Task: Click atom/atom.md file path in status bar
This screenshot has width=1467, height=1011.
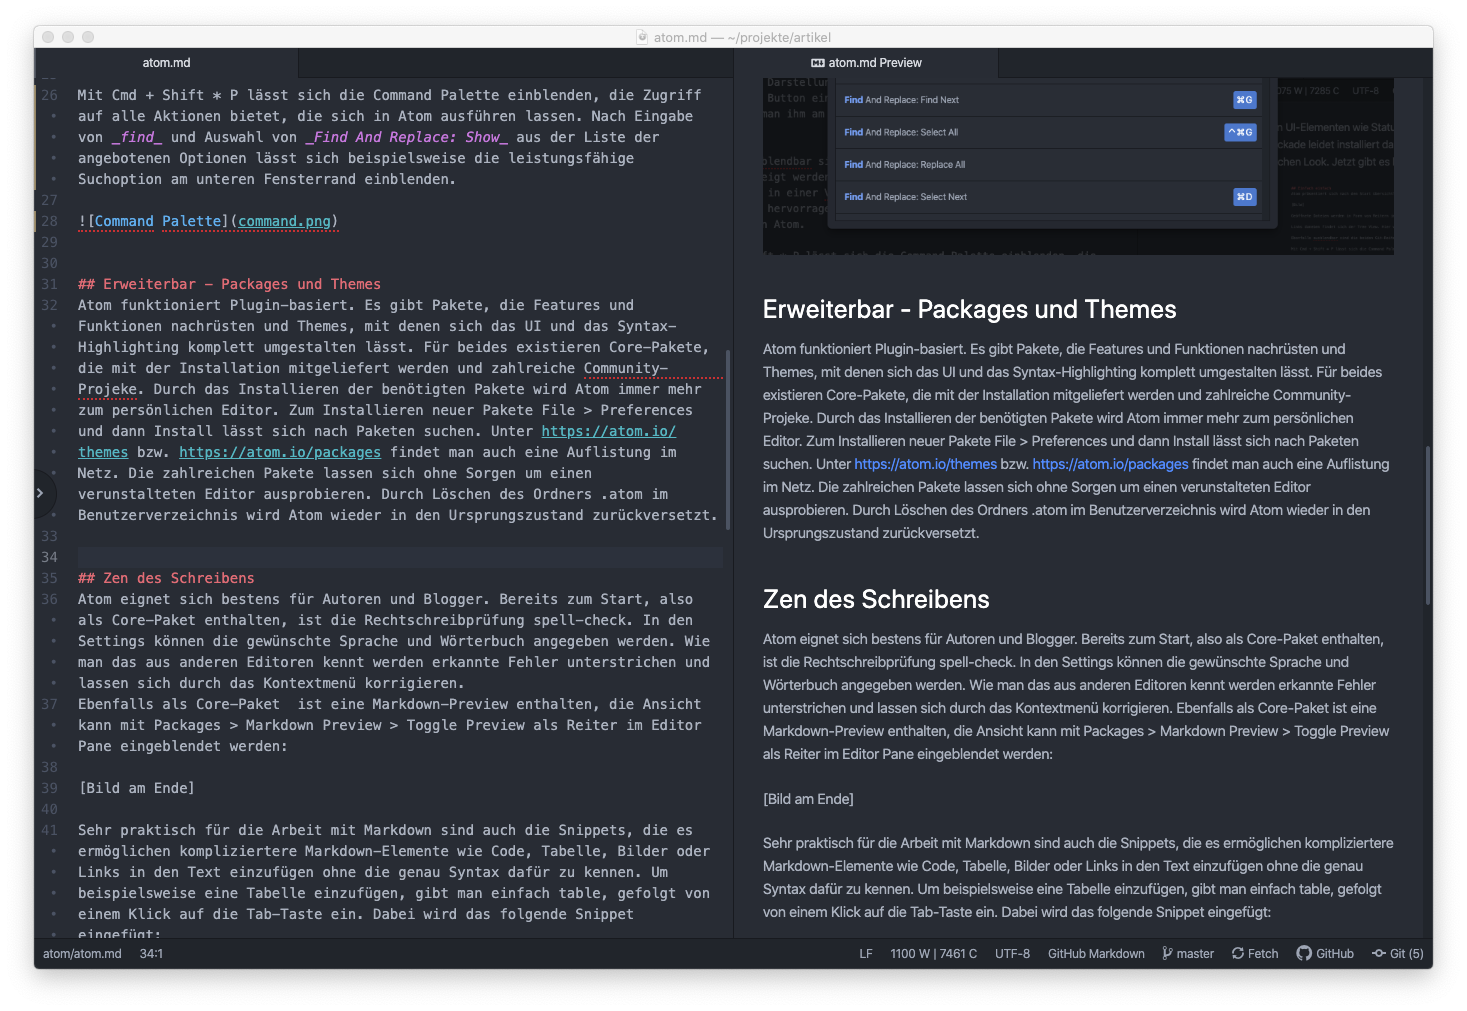Action: [x=82, y=954]
